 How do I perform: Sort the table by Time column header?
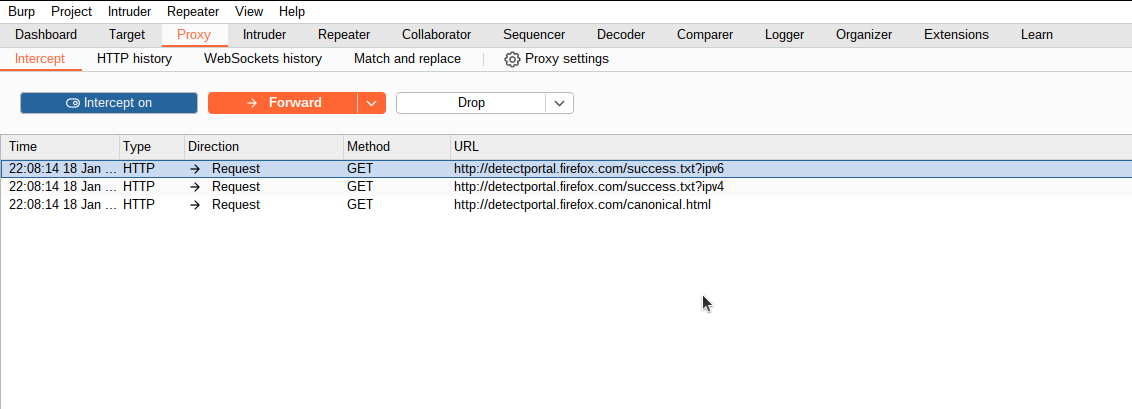61,146
